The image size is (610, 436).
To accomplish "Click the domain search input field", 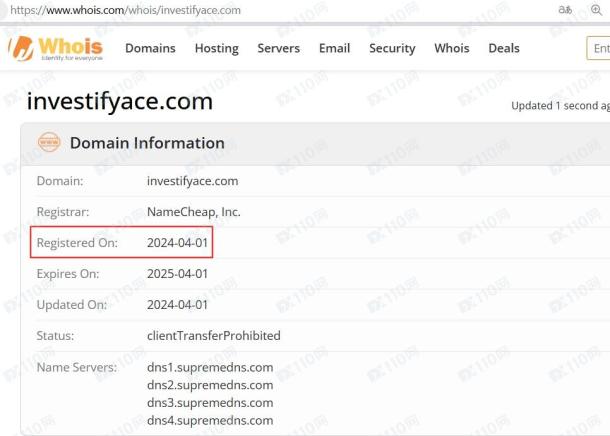I will [598, 48].
